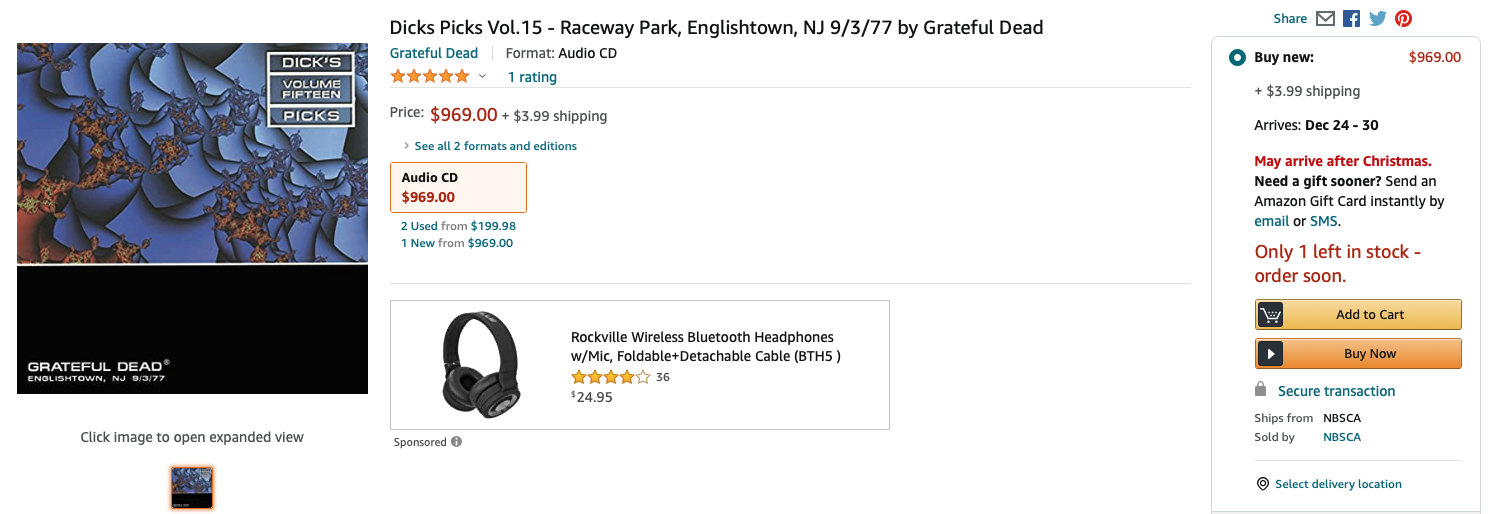Viewport: 1496px width, 514px height.
Task: Share on Pinterest icon
Action: click(x=1404, y=19)
